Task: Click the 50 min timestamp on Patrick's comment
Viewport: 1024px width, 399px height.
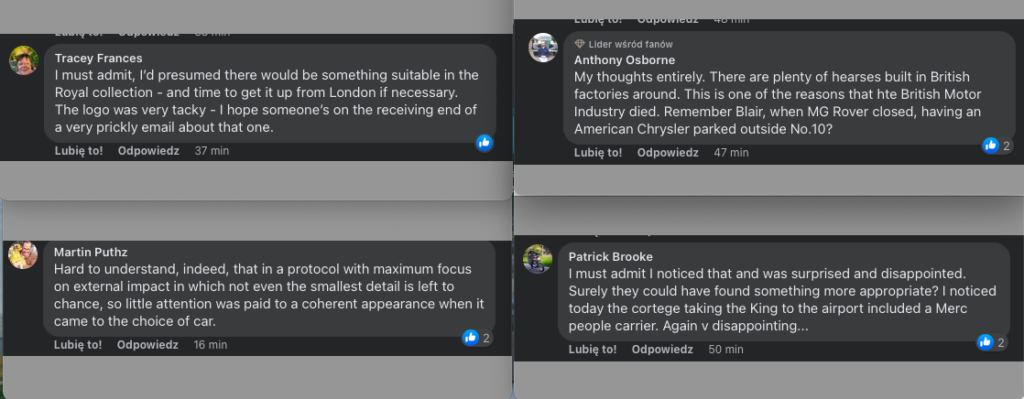Action: point(726,349)
